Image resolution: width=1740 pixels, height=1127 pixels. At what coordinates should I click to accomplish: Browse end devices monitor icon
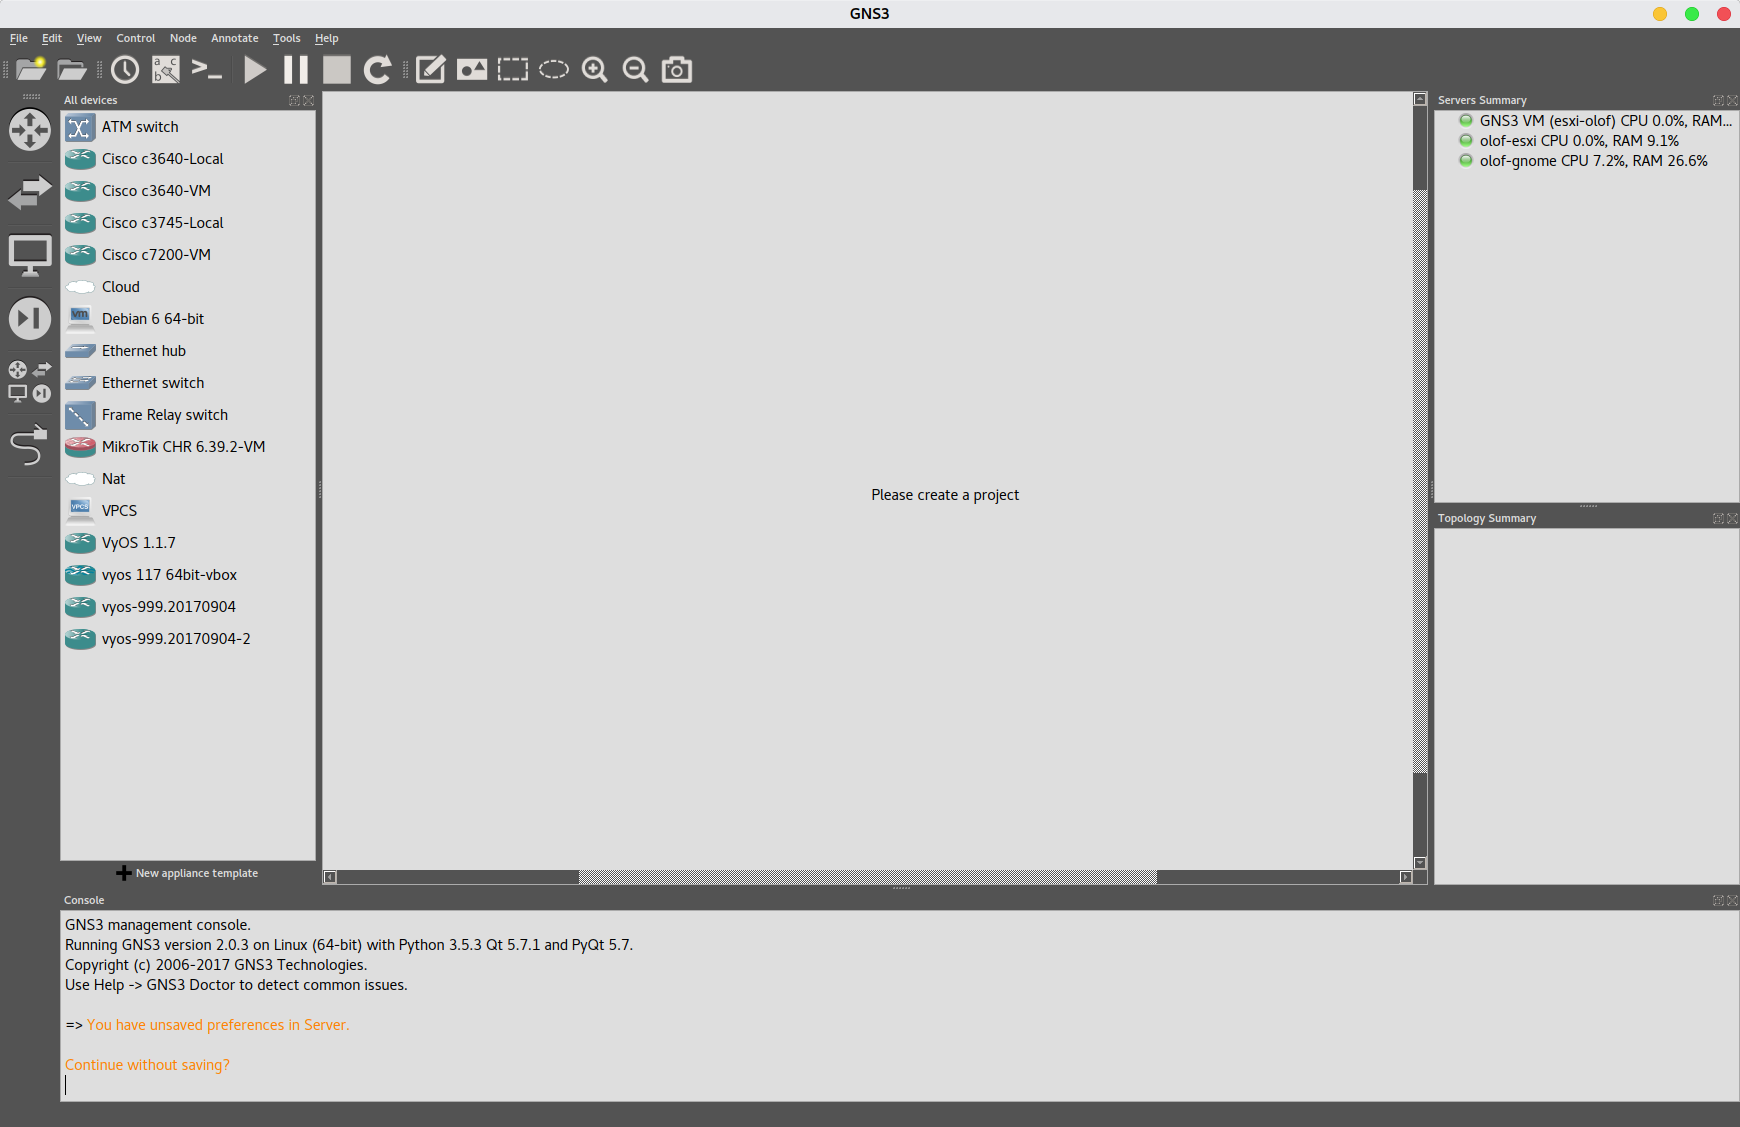point(30,256)
